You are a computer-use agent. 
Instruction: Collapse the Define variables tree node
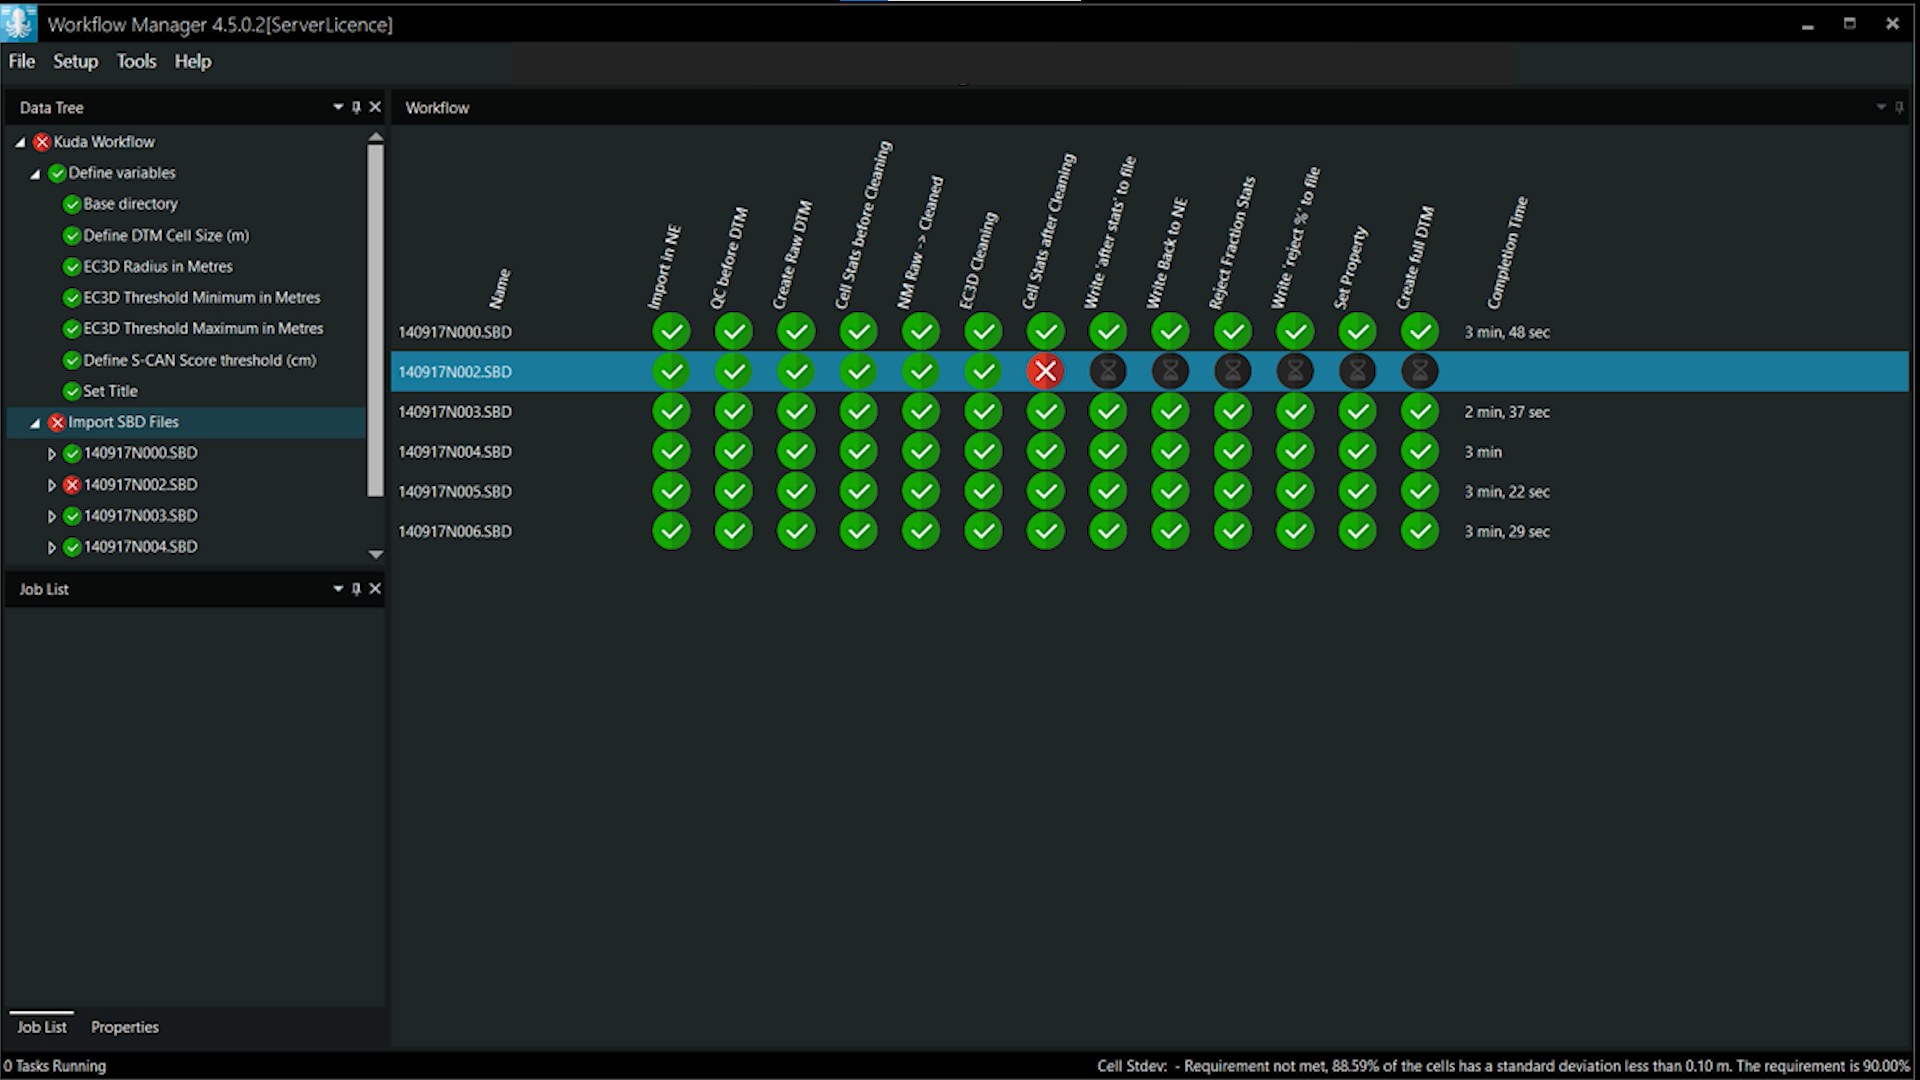(x=35, y=173)
